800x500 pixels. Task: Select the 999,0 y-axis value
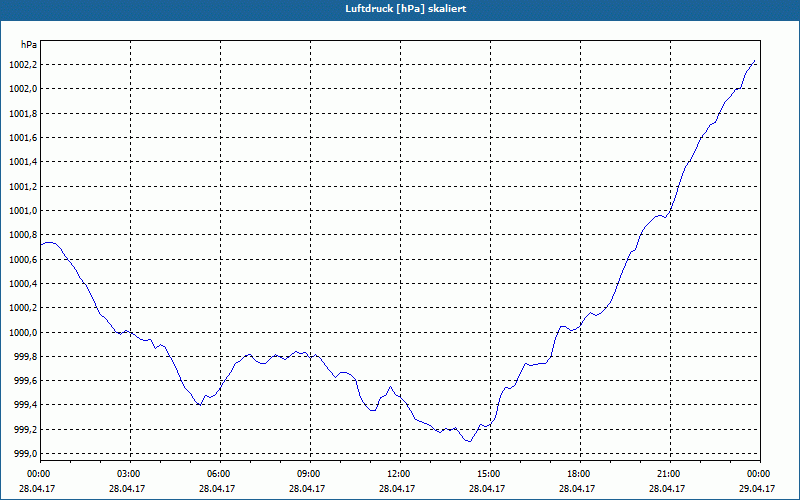(x=25, y=454)
